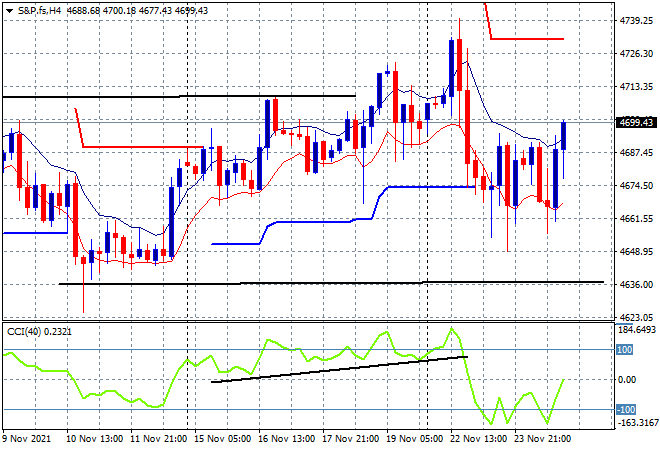Click the 15 Nov 05:00 time label
Viewport: 660px width, 450px height.
[x=223, y=439]
